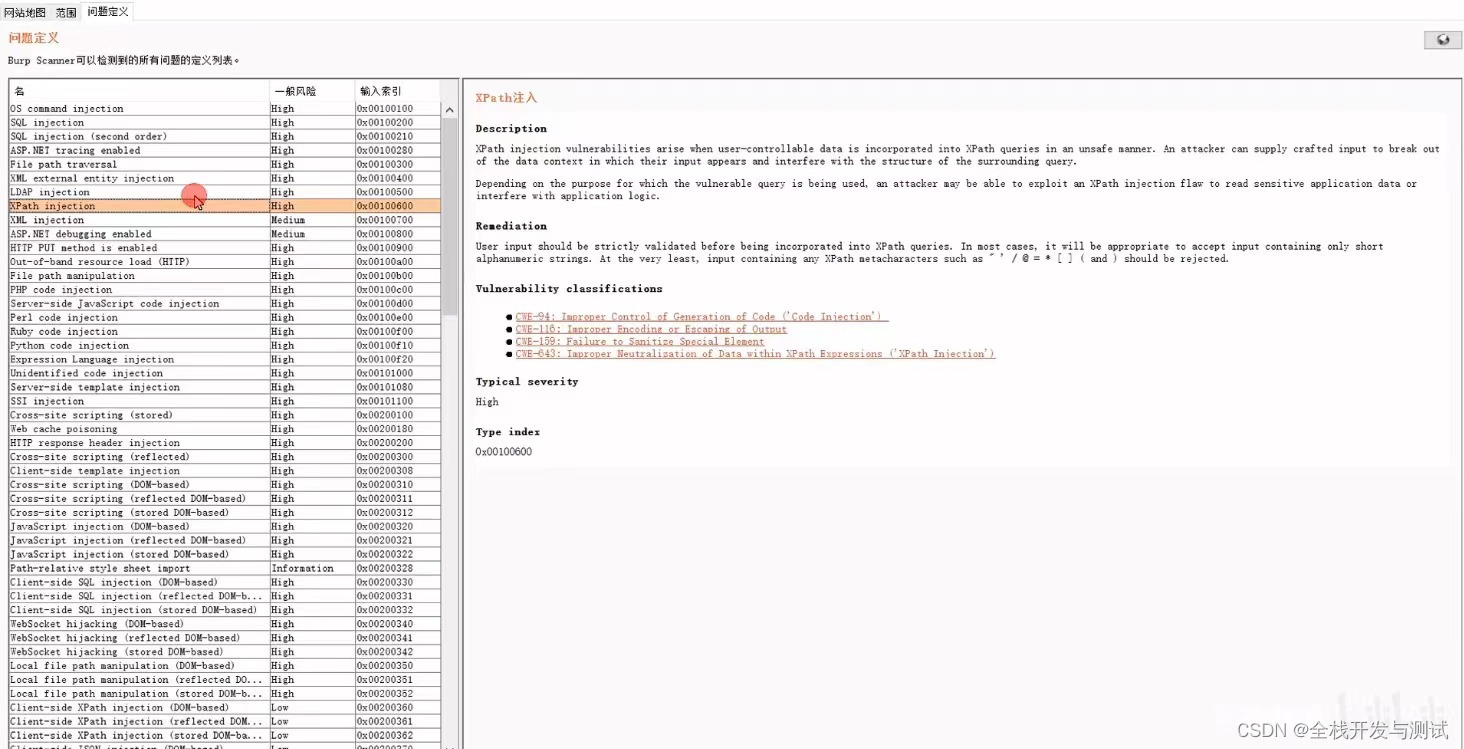Select the 问题定义 tab

pos(107,12)
